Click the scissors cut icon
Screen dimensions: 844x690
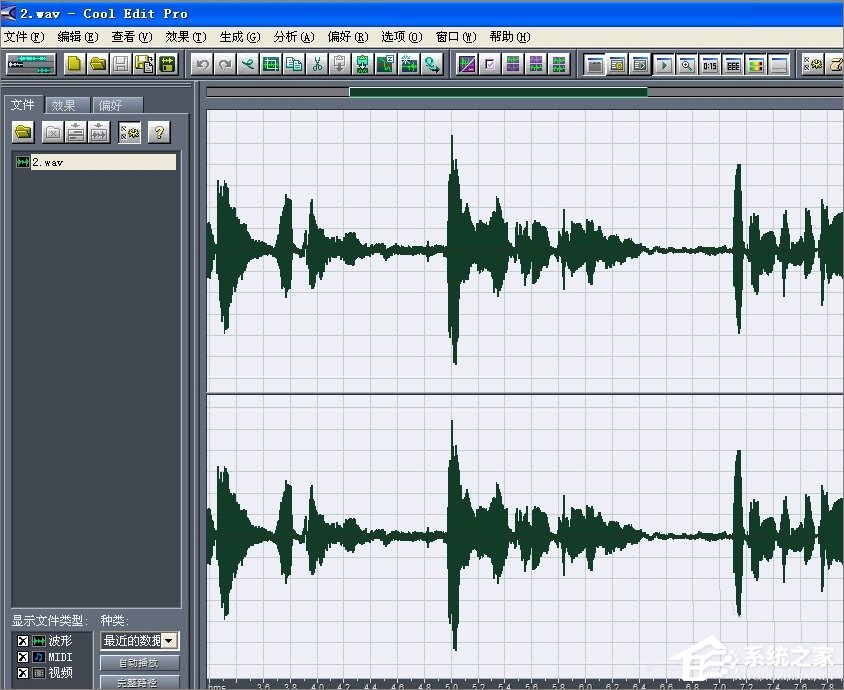[317, 65]
